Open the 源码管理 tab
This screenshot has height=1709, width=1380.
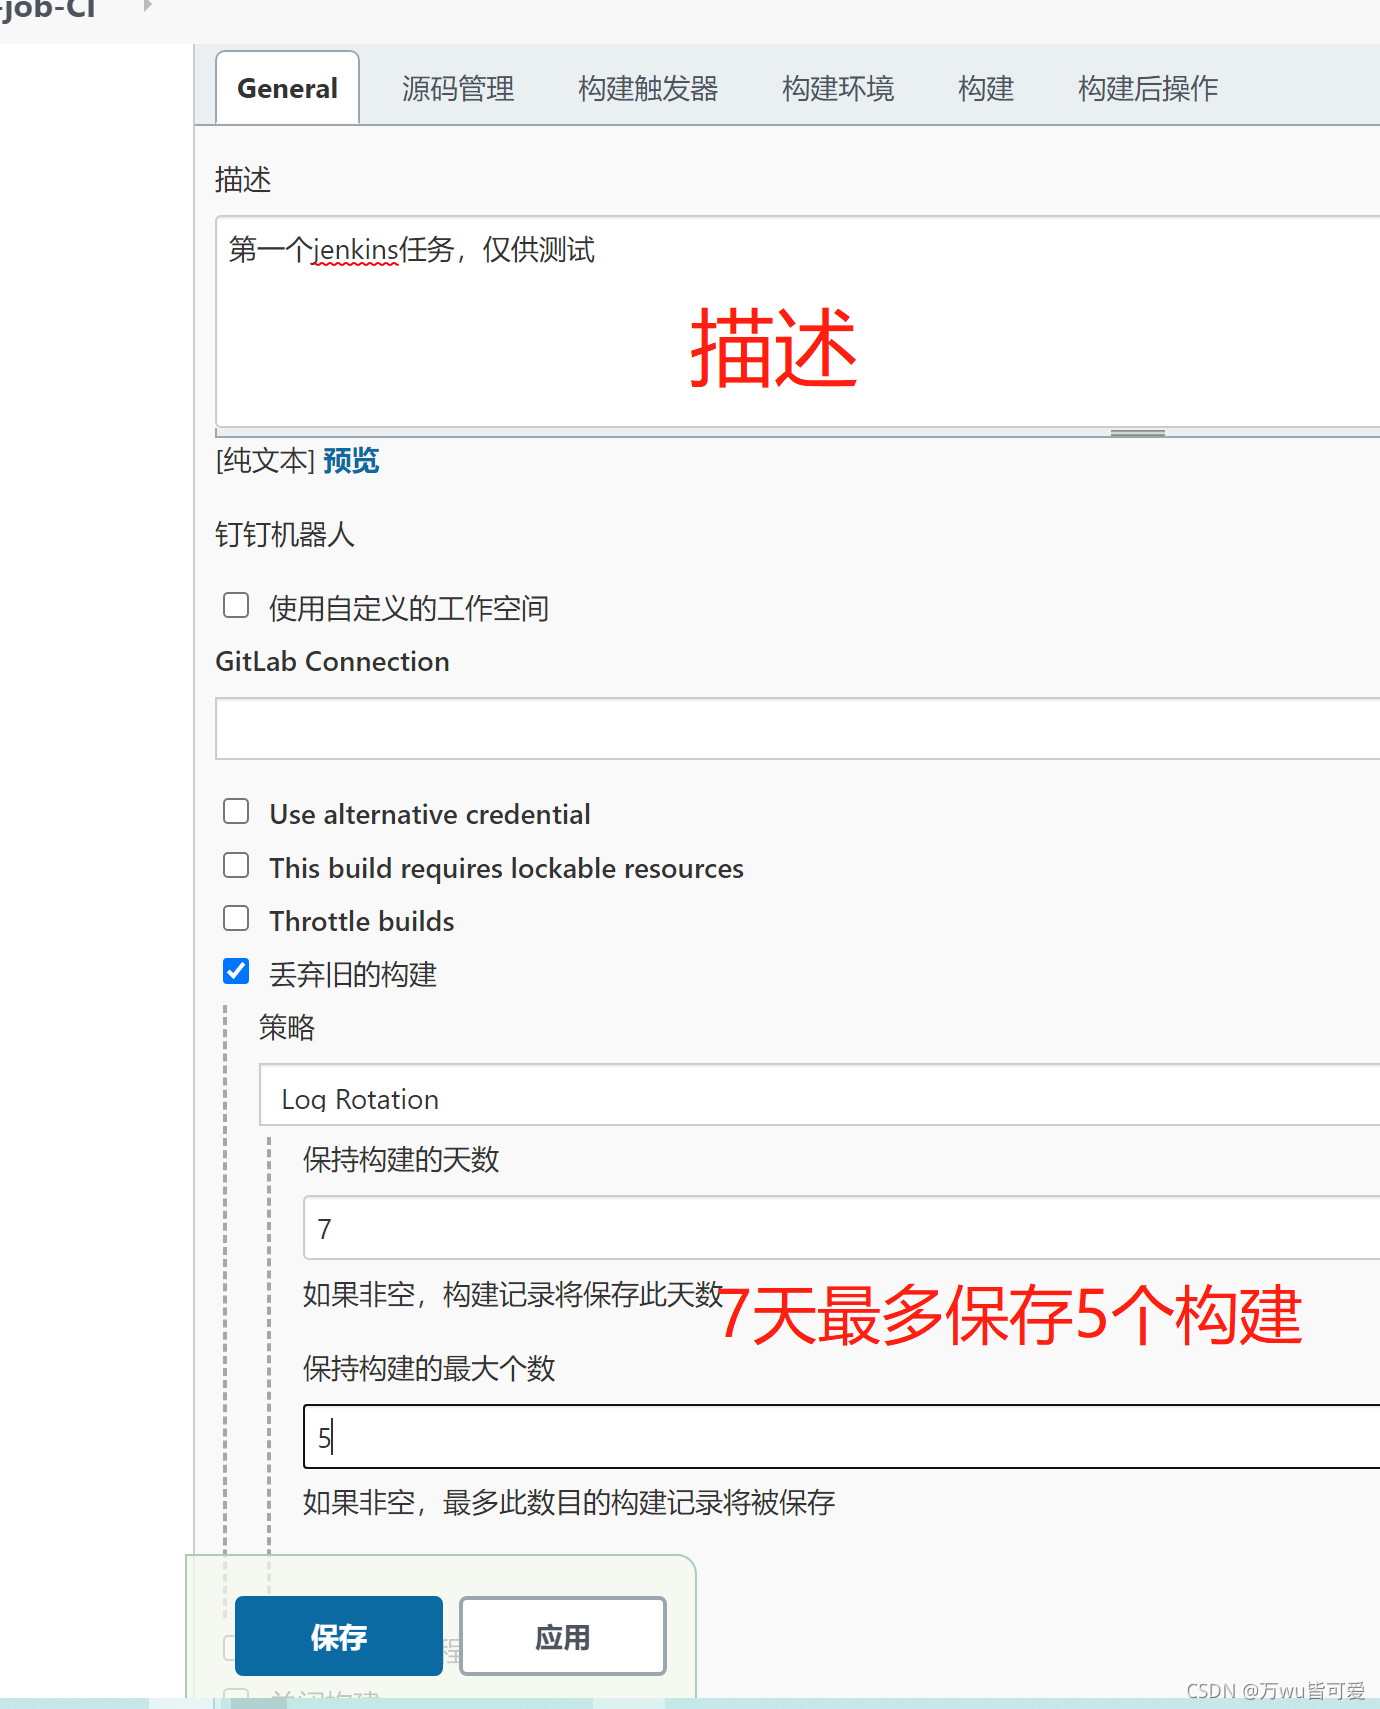coord(458,88)
